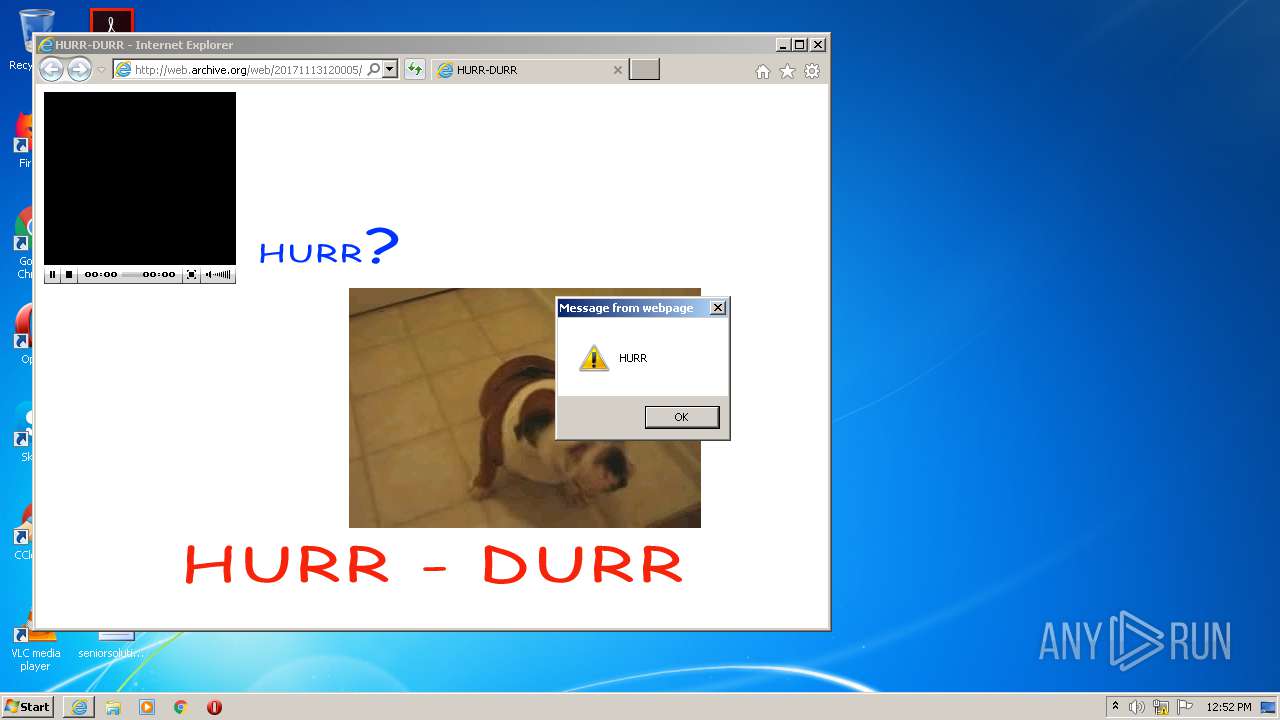Minimize the Internet Explorer window
Image resolution: width=1280 pixels, height=720 pixels.
pyautogui.click(x=782, y=45)
